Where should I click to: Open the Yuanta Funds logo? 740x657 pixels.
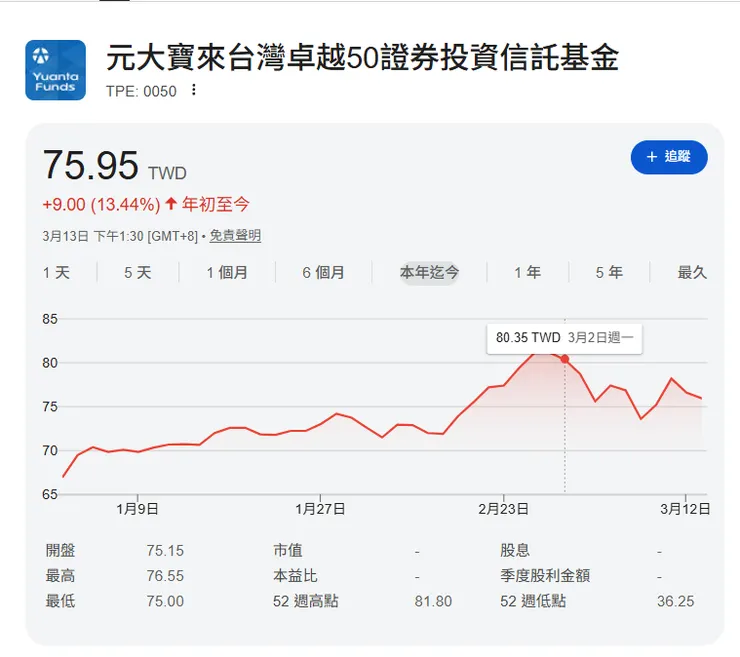tap(55, 70)
